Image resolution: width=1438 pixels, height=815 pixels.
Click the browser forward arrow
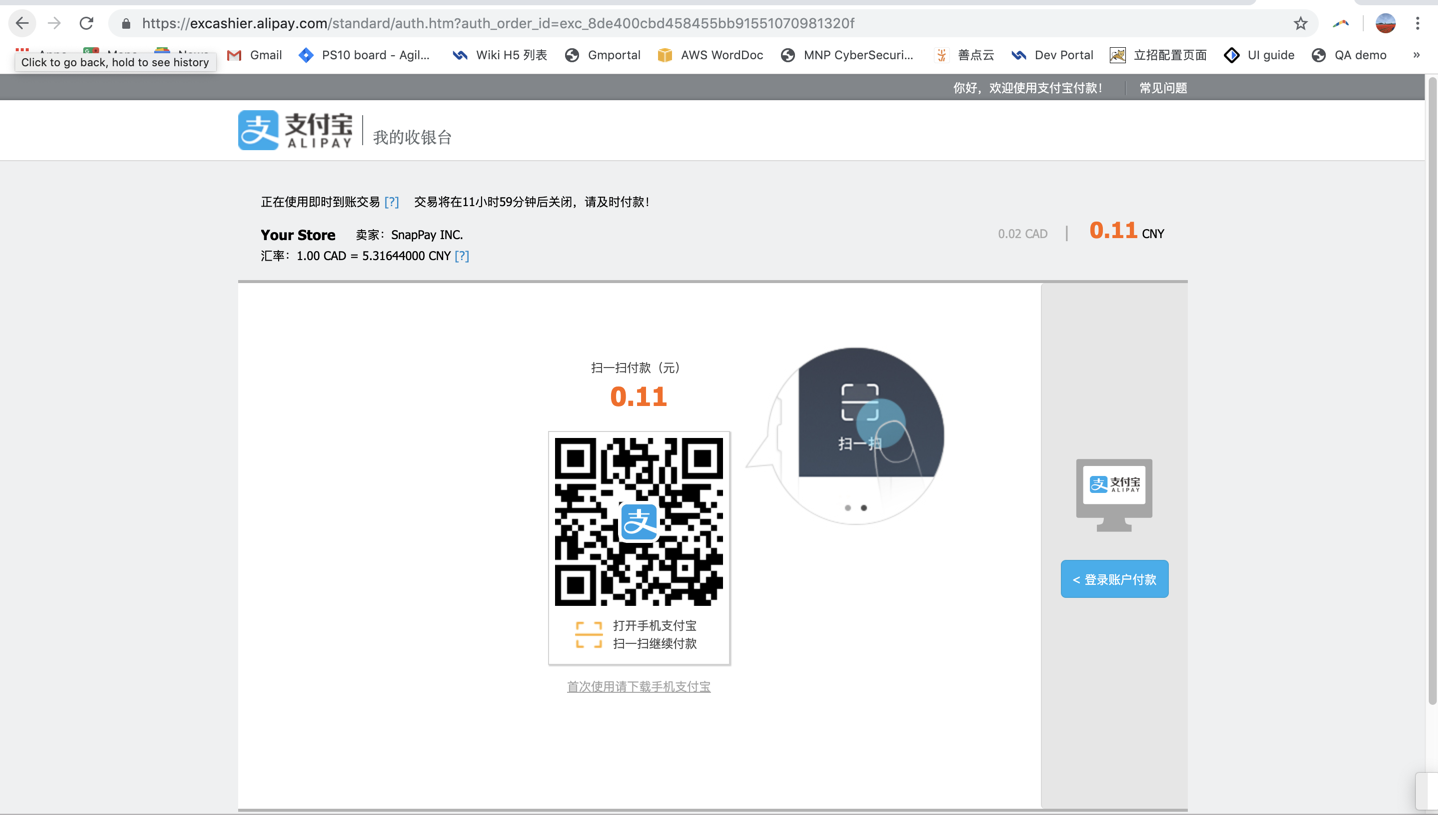pyautogui.click(x=54, y=23)
